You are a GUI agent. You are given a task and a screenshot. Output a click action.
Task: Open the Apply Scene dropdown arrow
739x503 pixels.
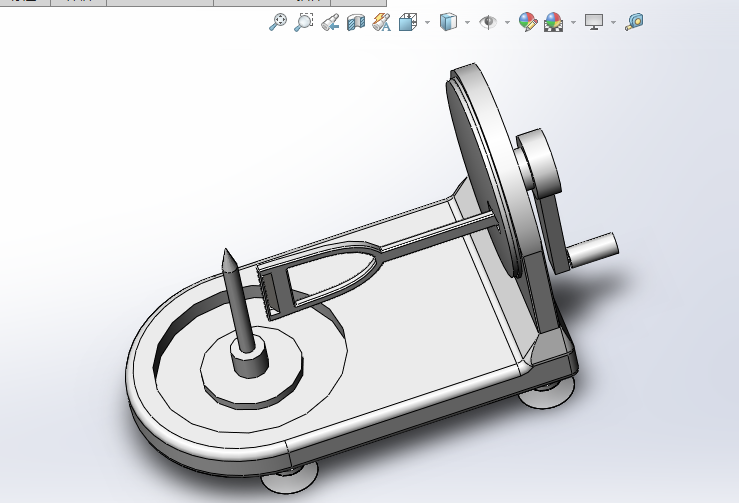coord(573,22)
